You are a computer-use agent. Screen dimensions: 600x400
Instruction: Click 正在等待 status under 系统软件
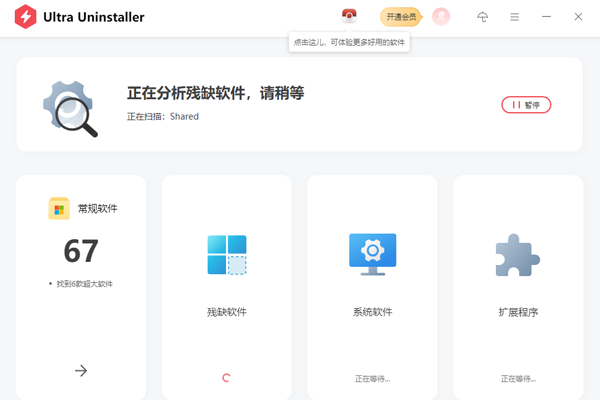pyautogui.click(x=373, y=379)
